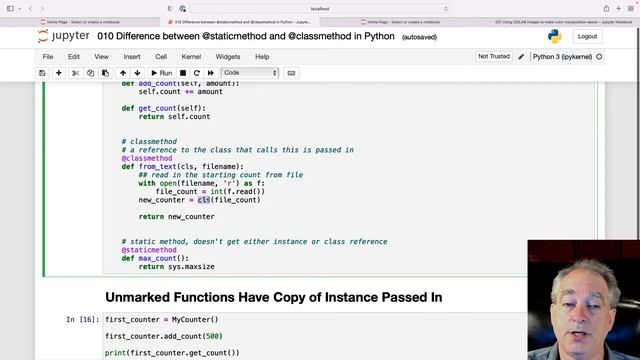The image size is (640, 360).
Task: Open the File menu
Action: click(x=48, y=57)
